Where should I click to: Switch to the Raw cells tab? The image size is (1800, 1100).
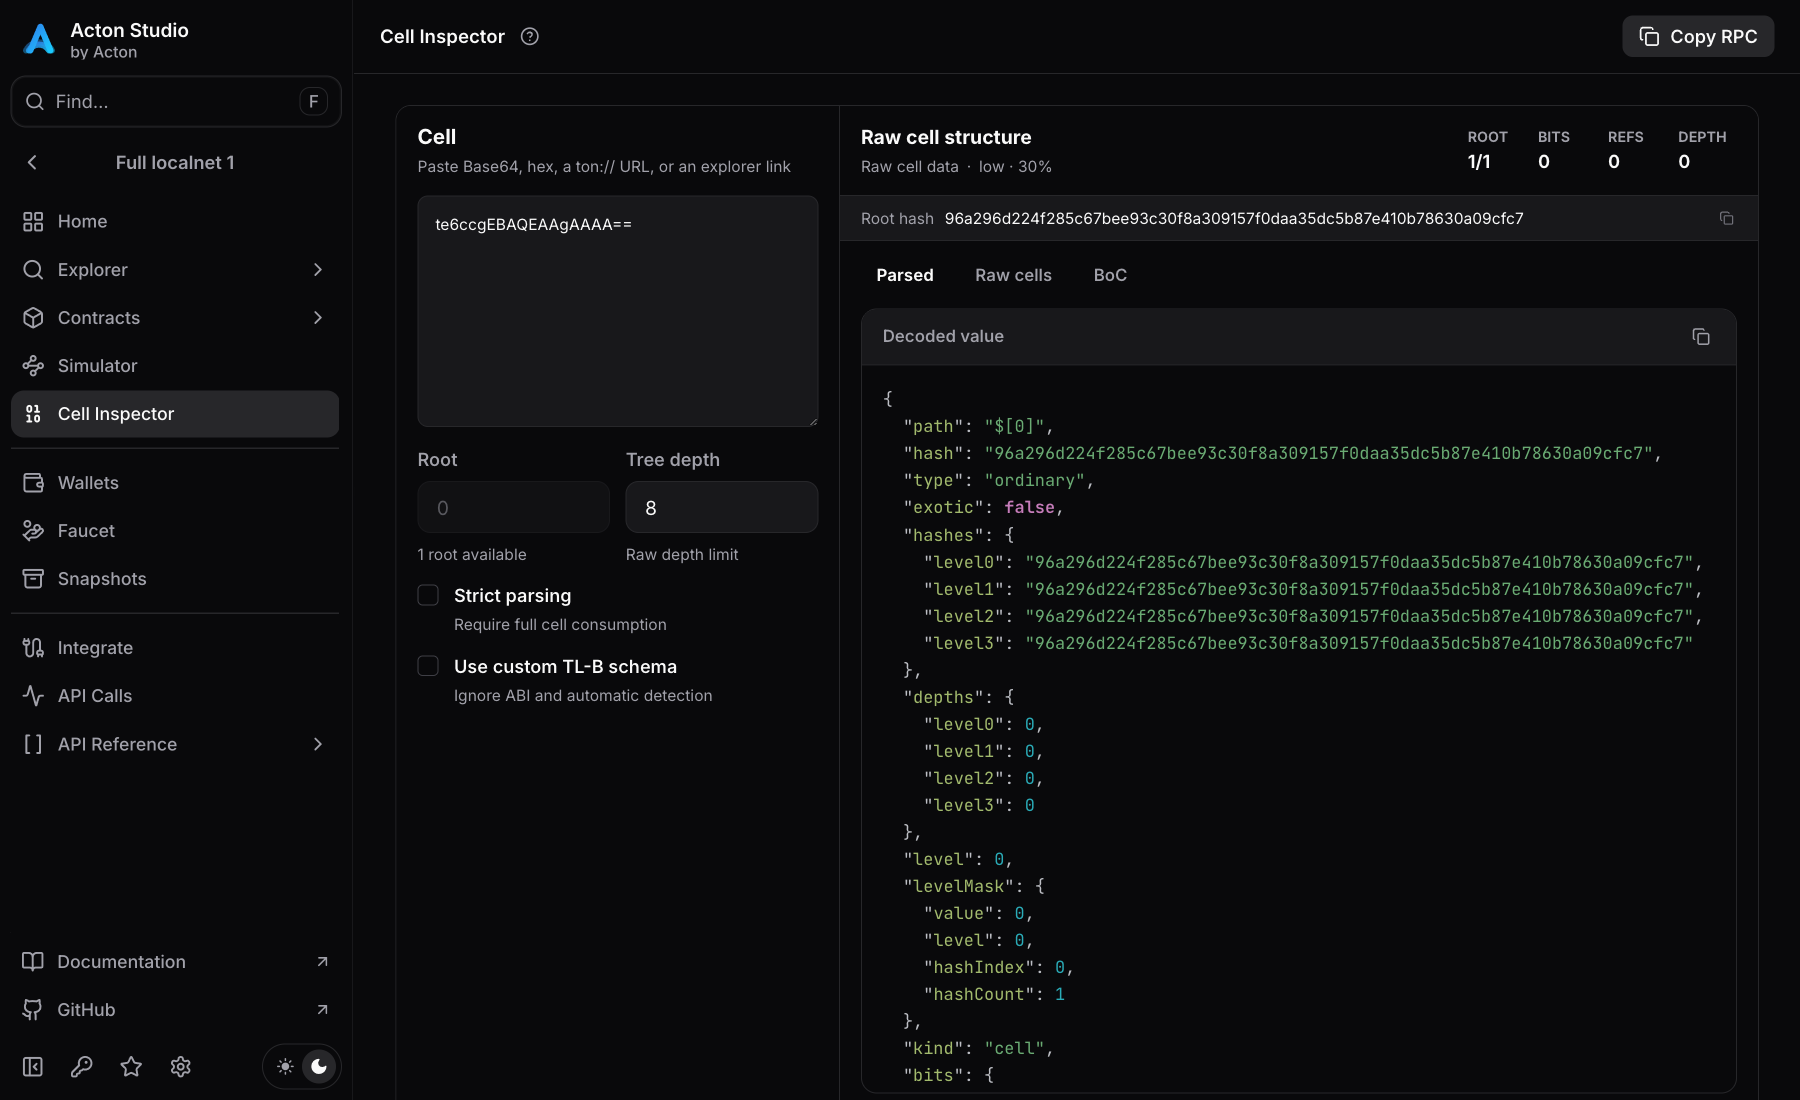tap(1013, 275)
